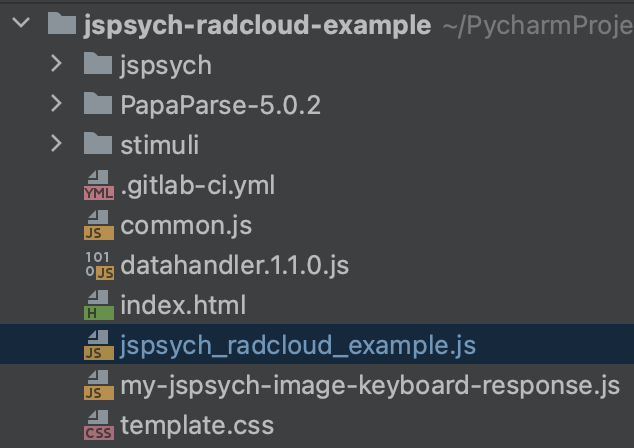
Task: Open the template.css file
Action: 196,426
